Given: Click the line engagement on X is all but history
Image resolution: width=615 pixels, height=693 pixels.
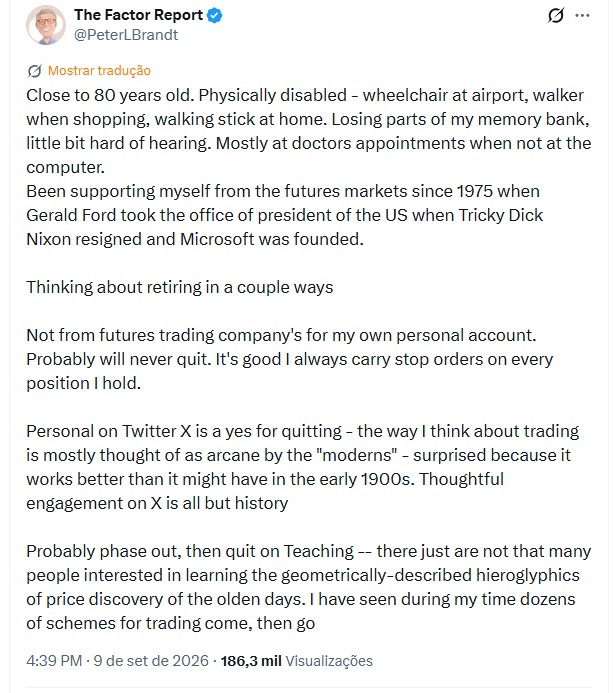Looking at the screenshot, I should 157,503.
